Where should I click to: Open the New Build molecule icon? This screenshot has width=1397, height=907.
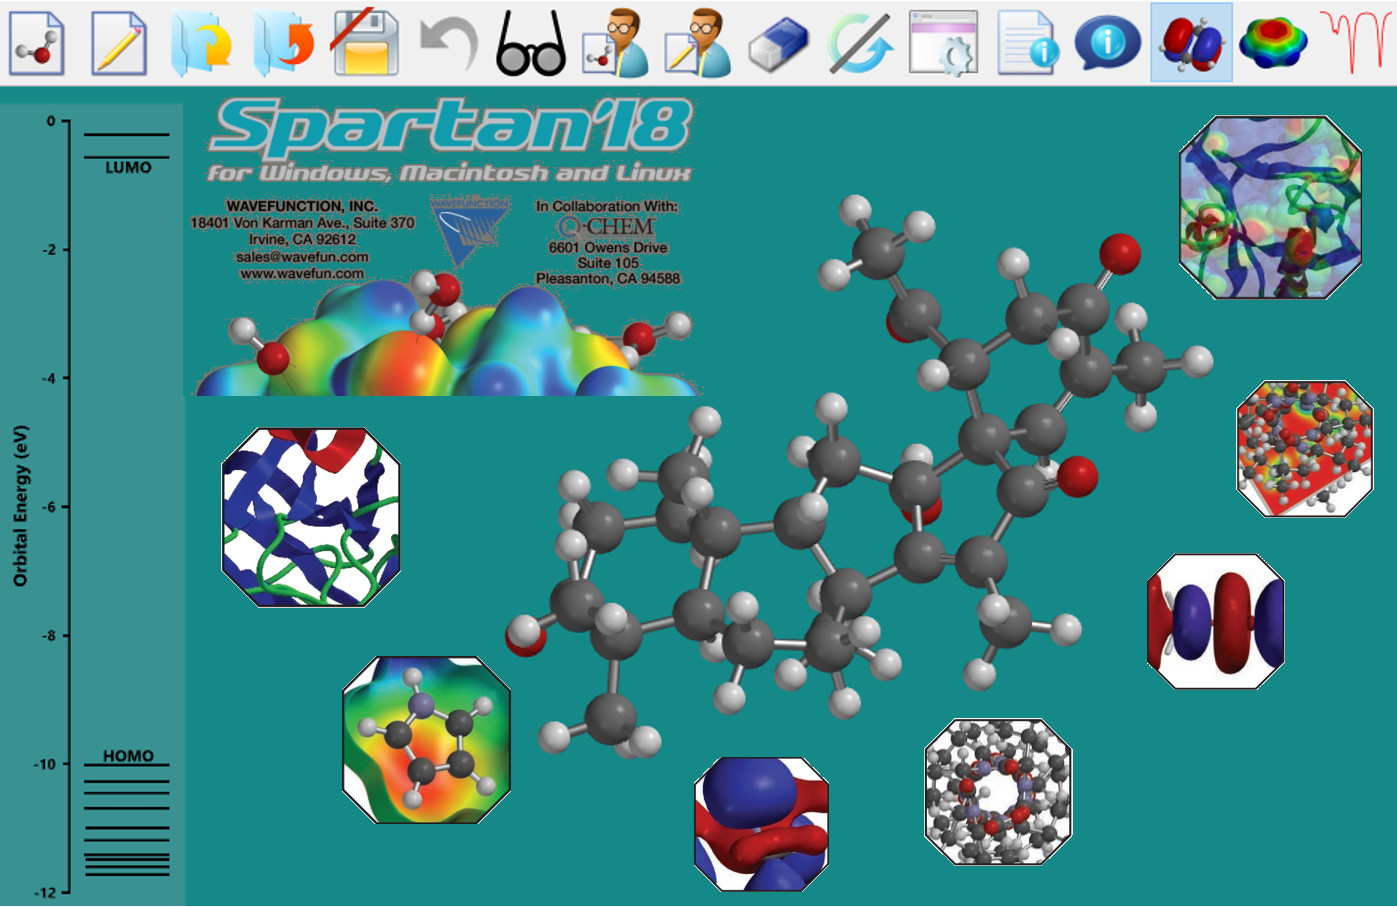point(37,43)
